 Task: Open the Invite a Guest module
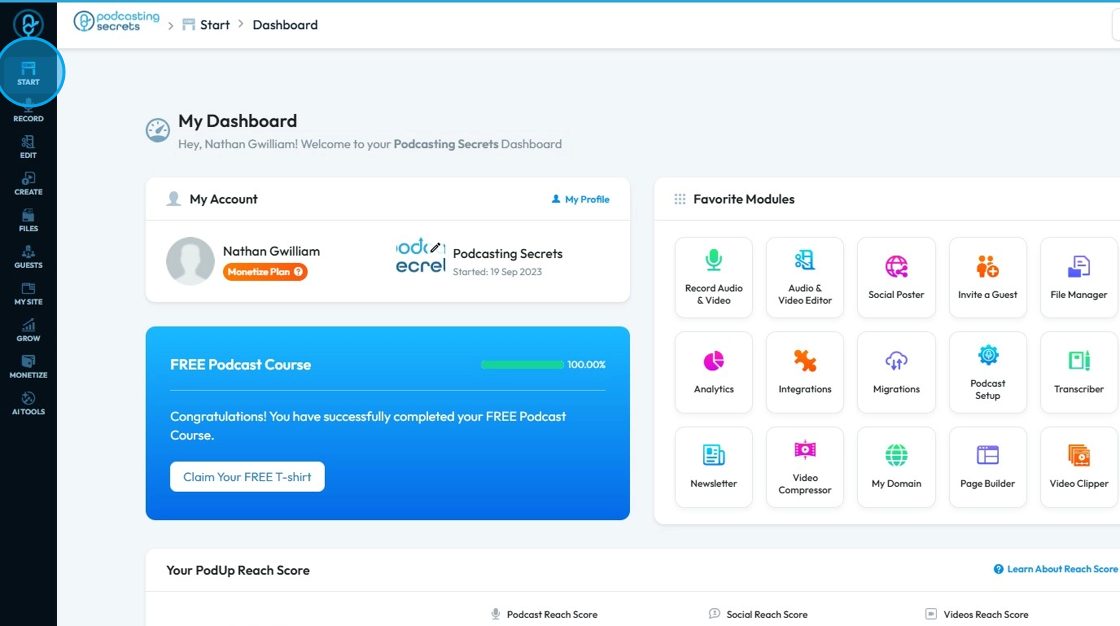tap(988, 277)
